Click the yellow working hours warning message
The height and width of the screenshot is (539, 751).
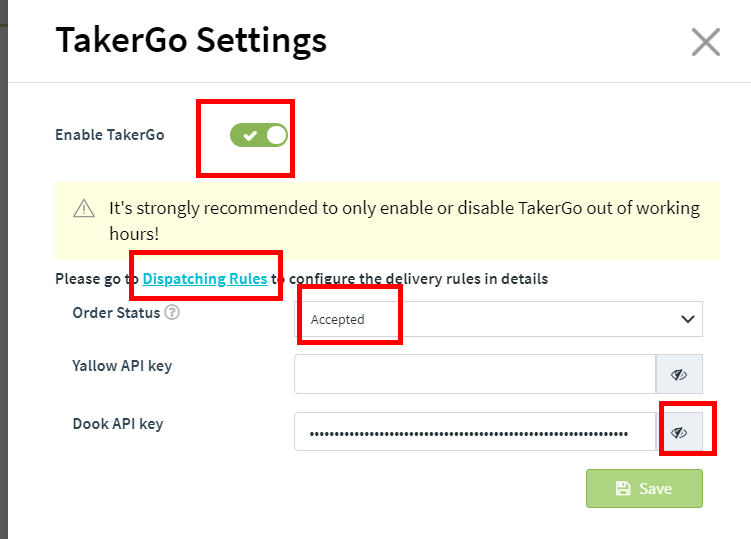tap(387, 221)
